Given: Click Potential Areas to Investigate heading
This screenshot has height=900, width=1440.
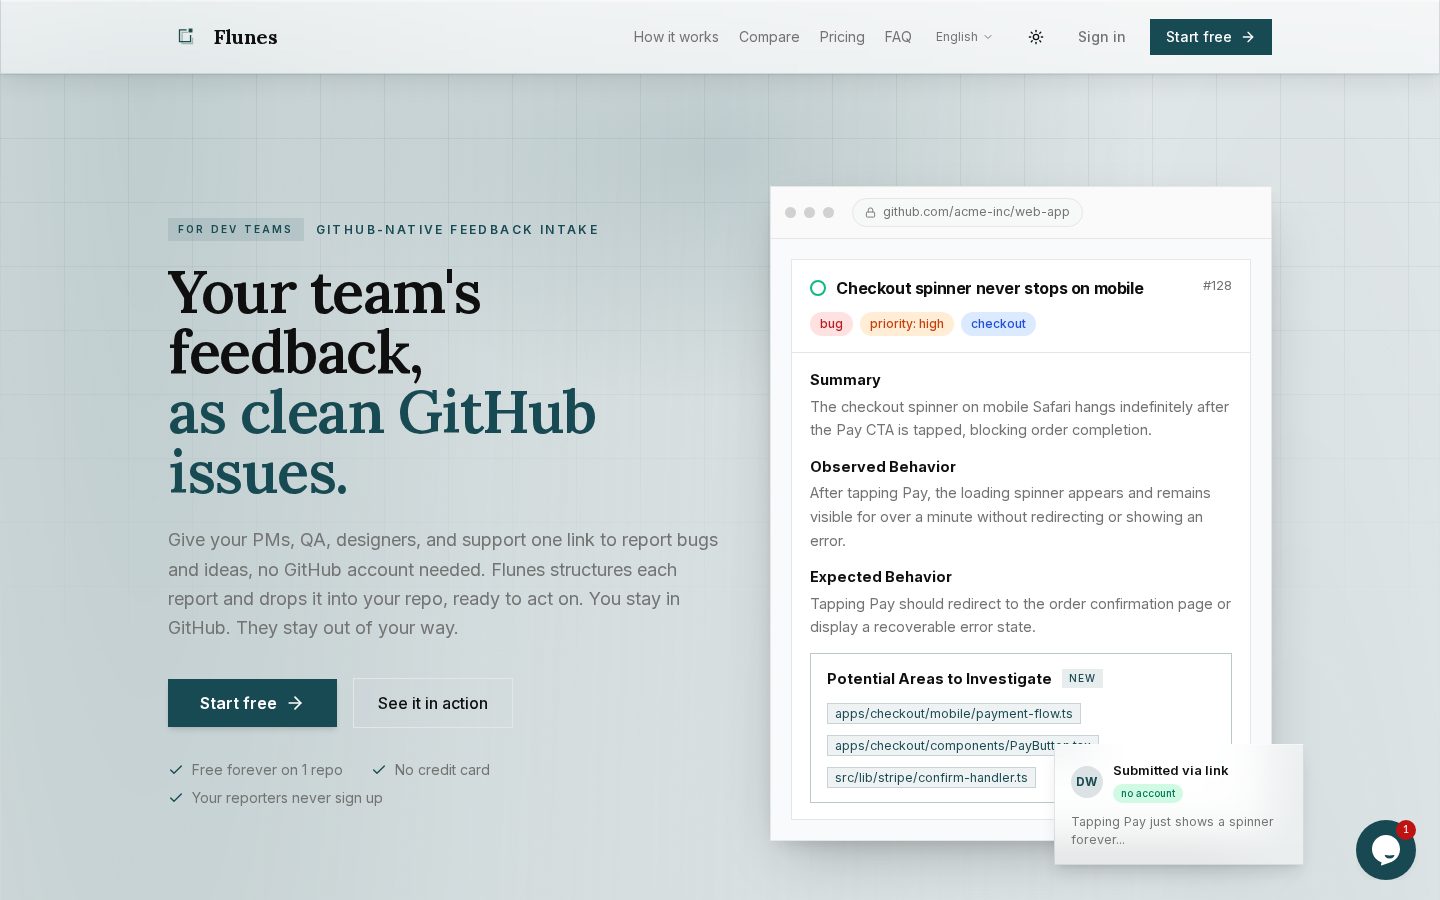Looking at the screenshot, I should click(x=939, y=679).
